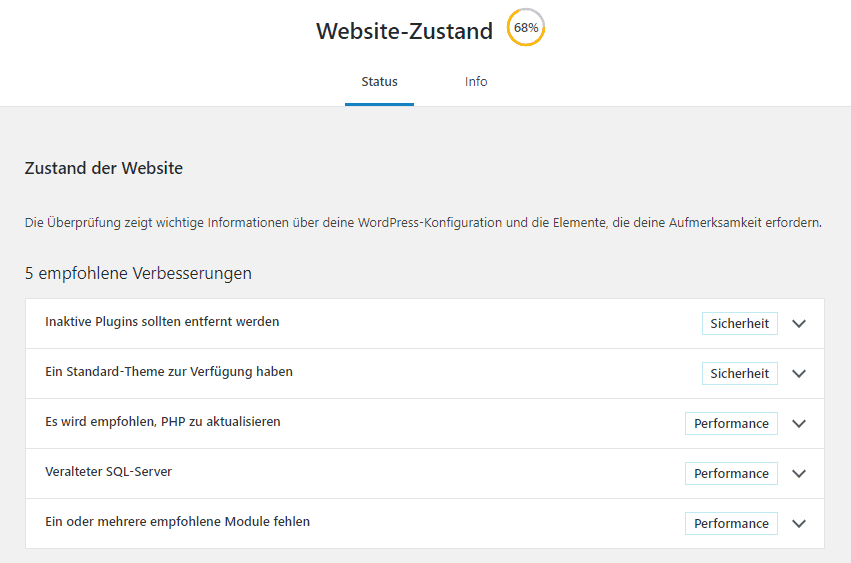Image resolution: width=851 pixels, height=563 pixels.
Task: Open 'Inaktive Plugins sollten entfernt werden' item
Action: click(162, 322)
